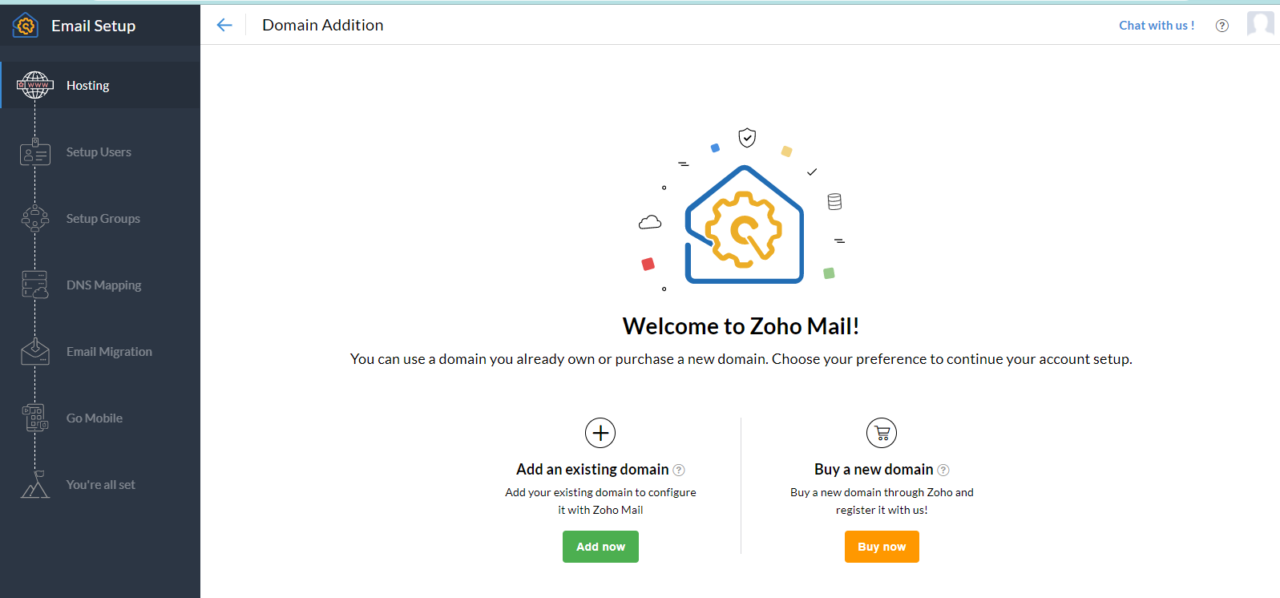This screenshot has height=598, width=1280.
Task: Click the Buy now button
Action: (881, 546)
